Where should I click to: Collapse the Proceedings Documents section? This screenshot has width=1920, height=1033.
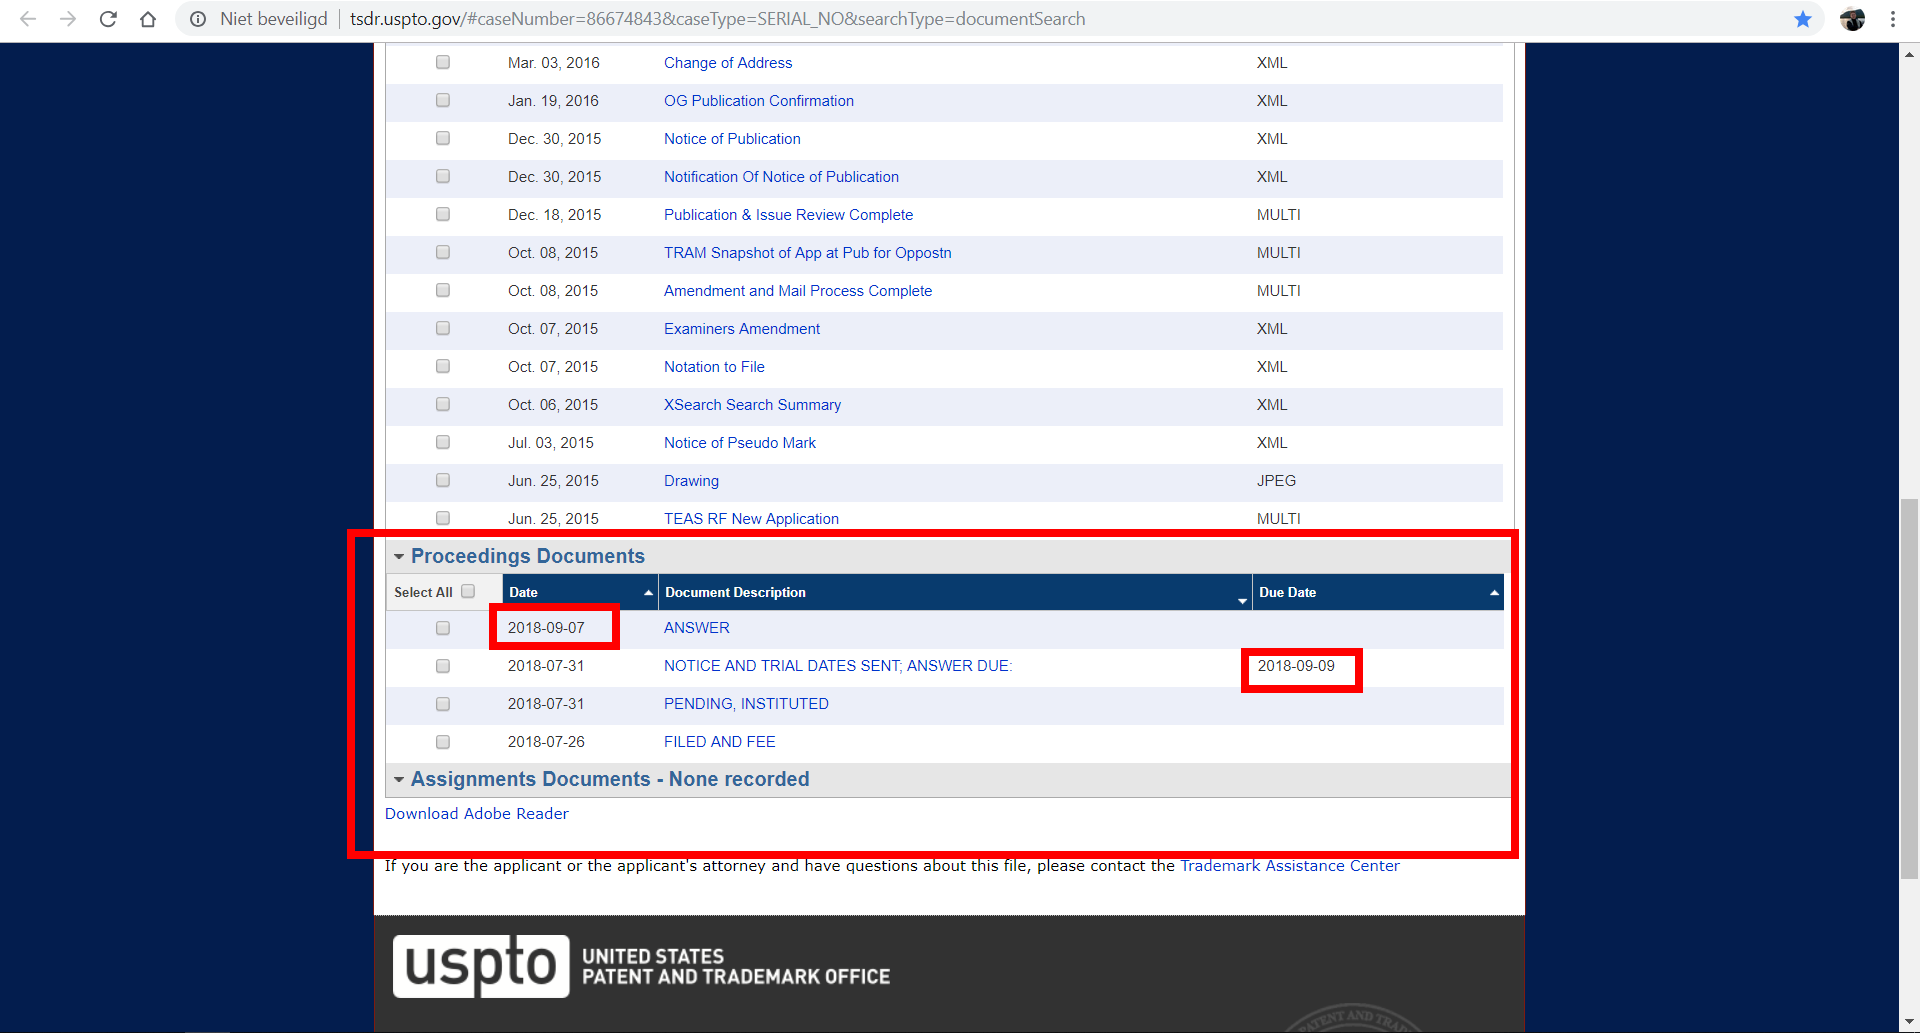click(399, 556)
